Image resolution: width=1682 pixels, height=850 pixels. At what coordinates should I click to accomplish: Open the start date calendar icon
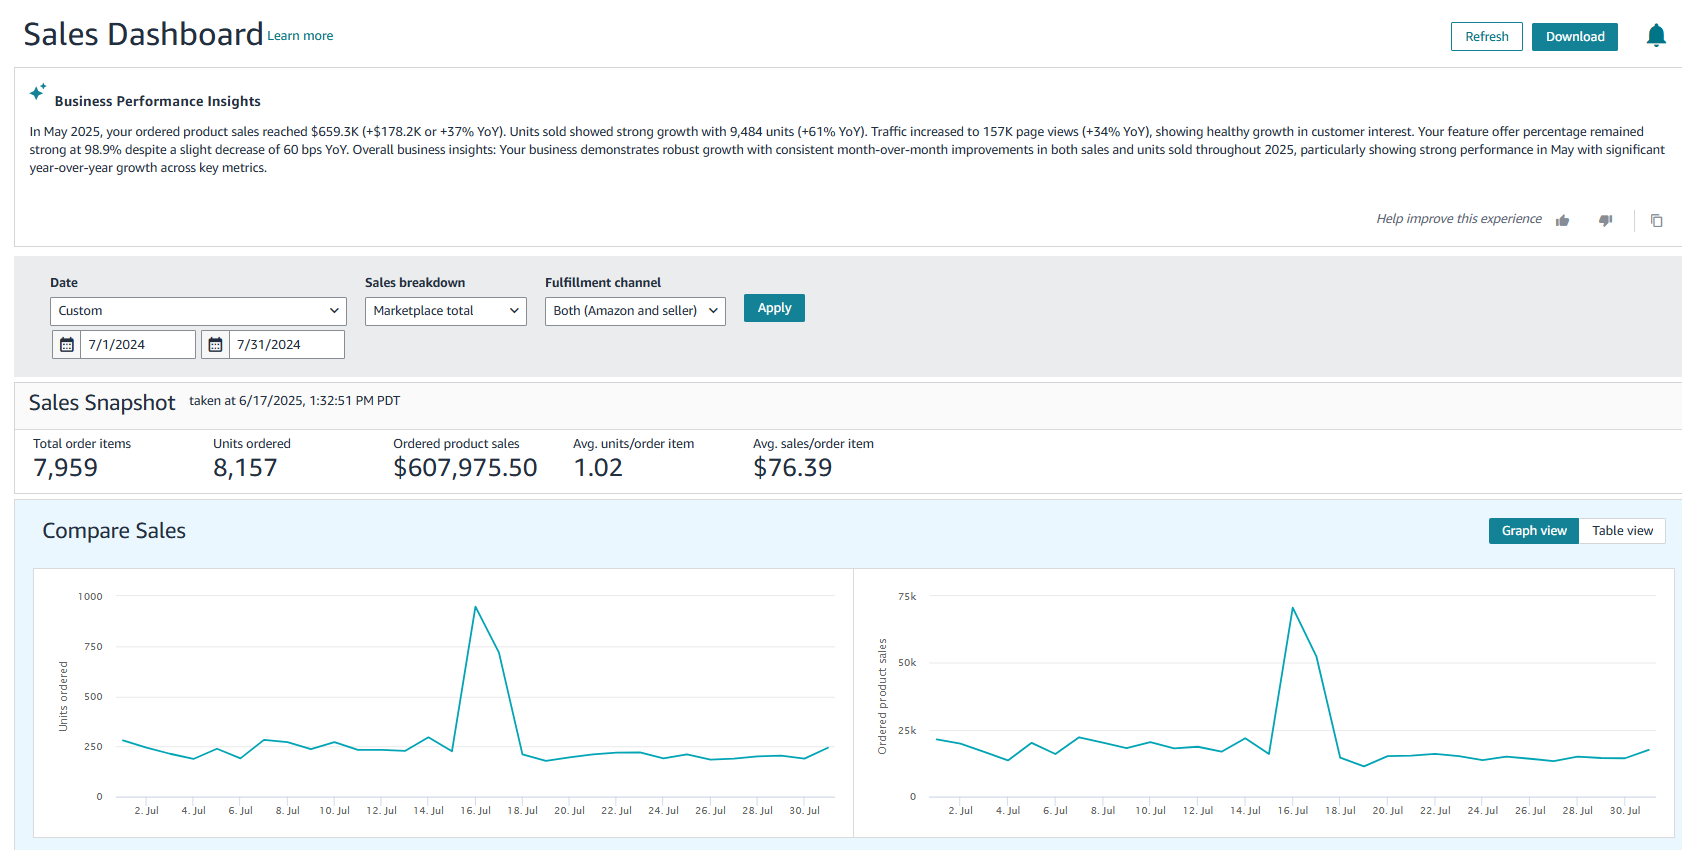click(67, 345)
